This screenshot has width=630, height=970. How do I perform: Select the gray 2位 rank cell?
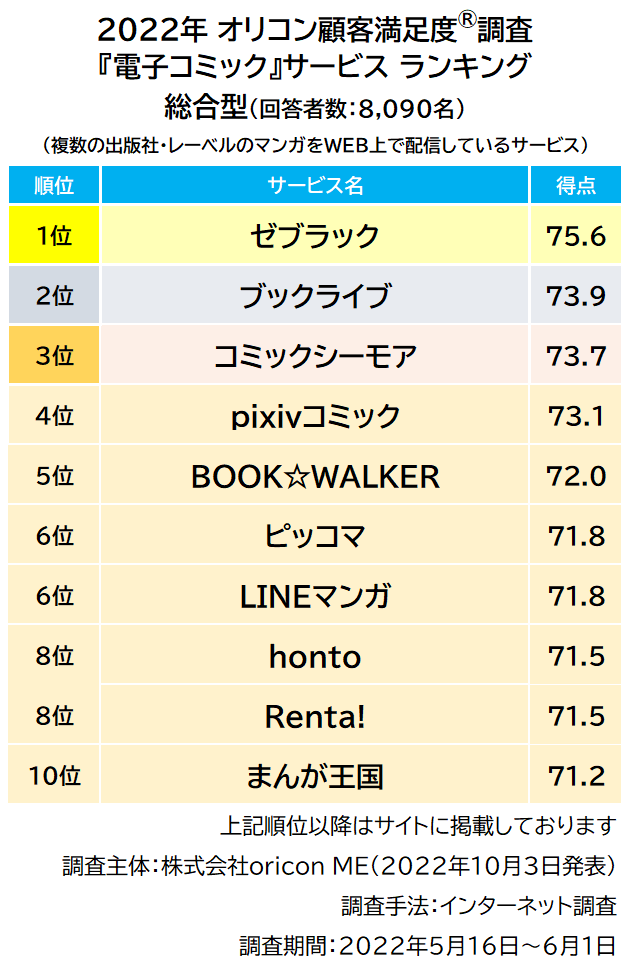coord(54,296)
